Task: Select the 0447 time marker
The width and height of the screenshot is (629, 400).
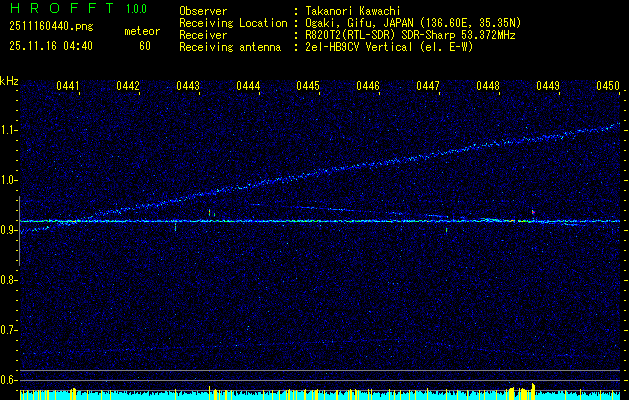Action: 428,87
